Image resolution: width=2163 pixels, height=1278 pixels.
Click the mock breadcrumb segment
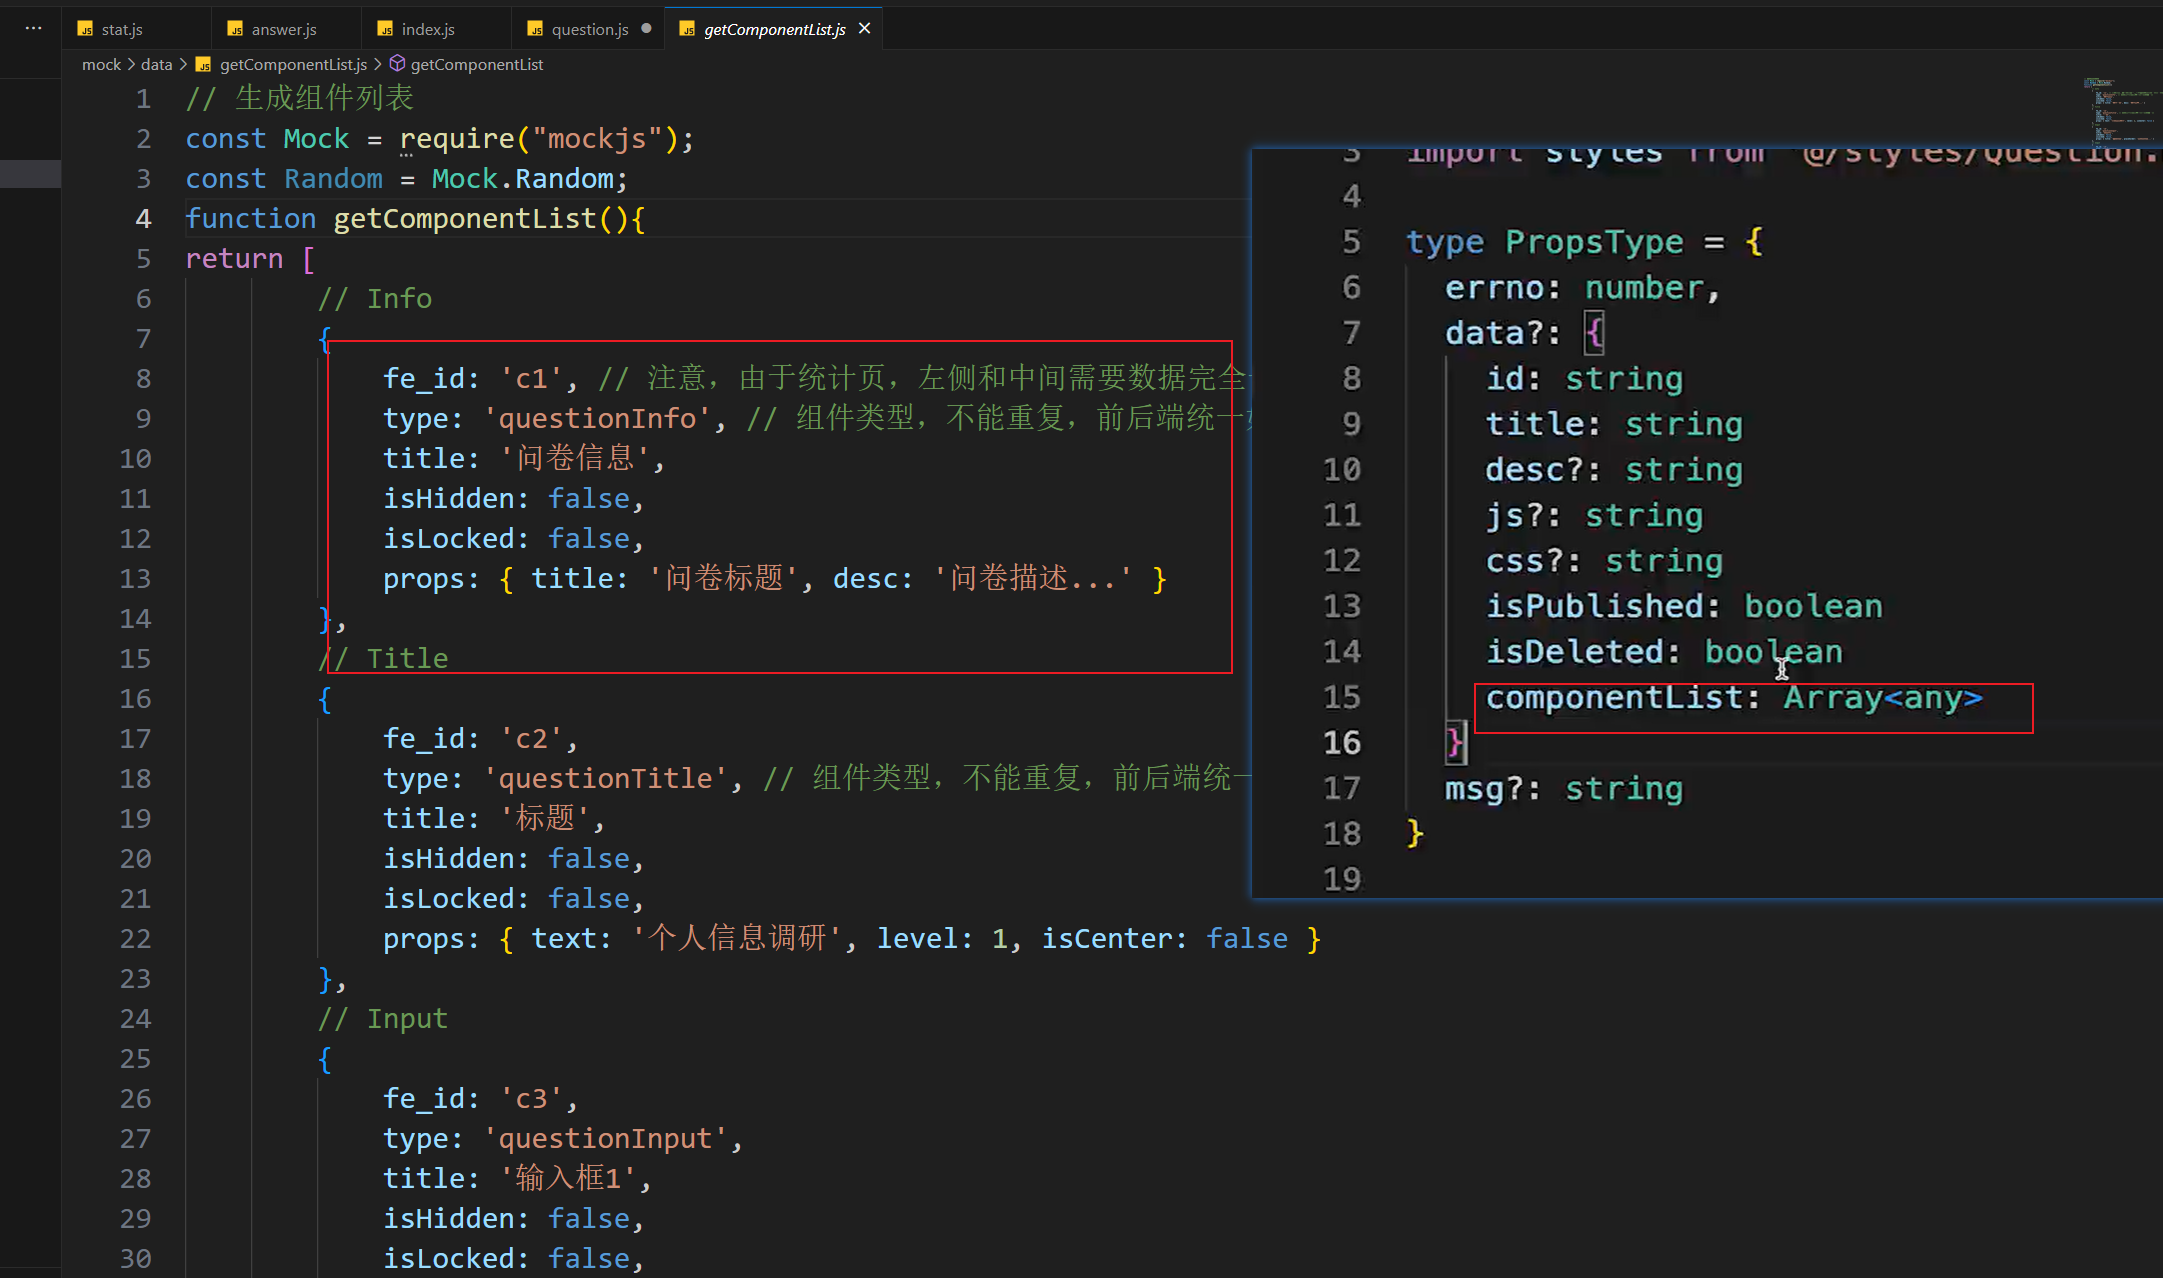coord(101,64)
